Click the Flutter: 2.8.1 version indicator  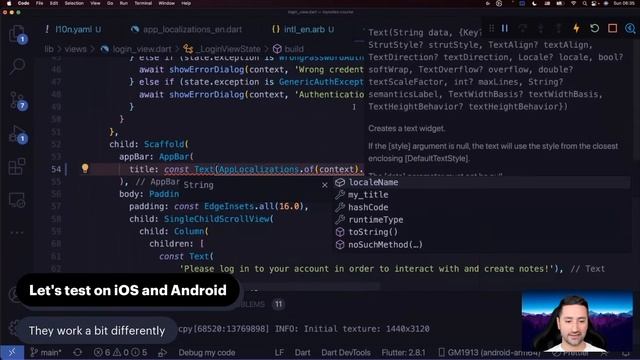pos(403,352)
